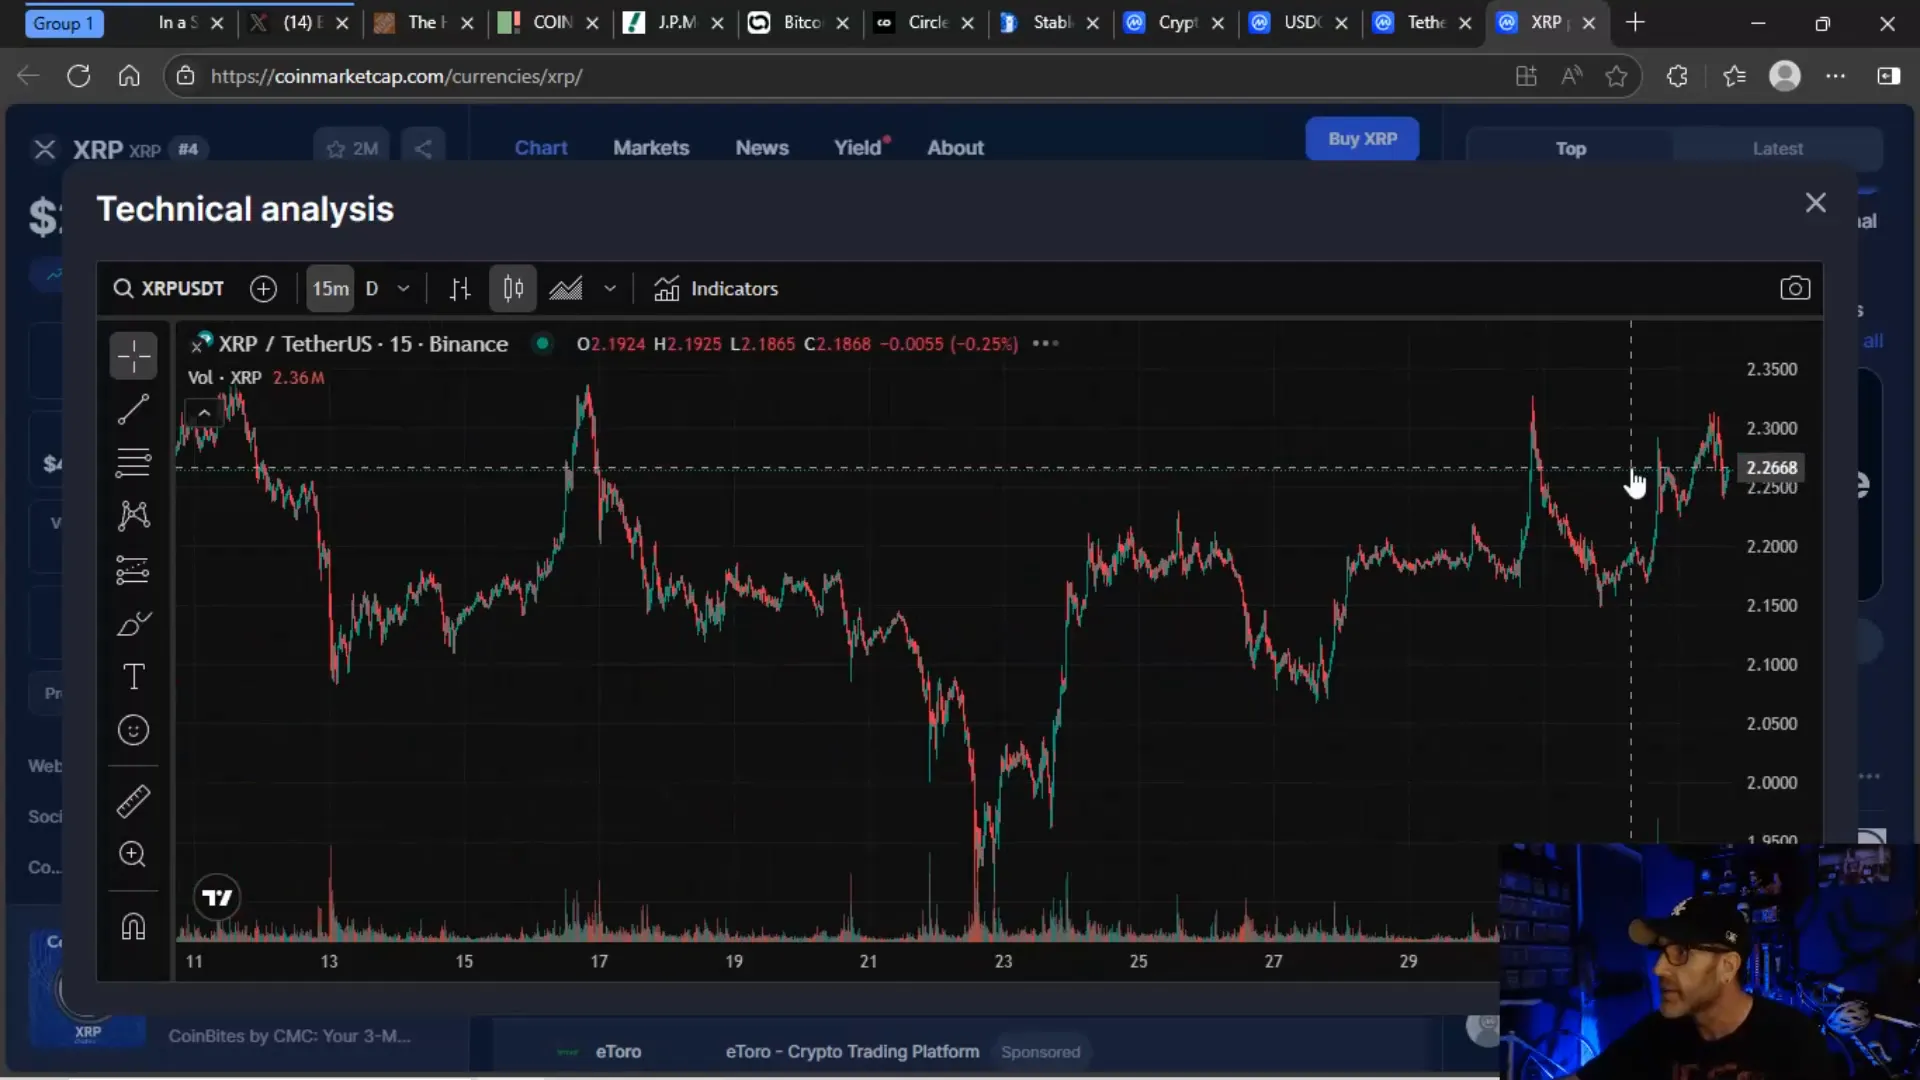Open the About tab
The image size is (1920, 1080).
click(x=955, y=148)
